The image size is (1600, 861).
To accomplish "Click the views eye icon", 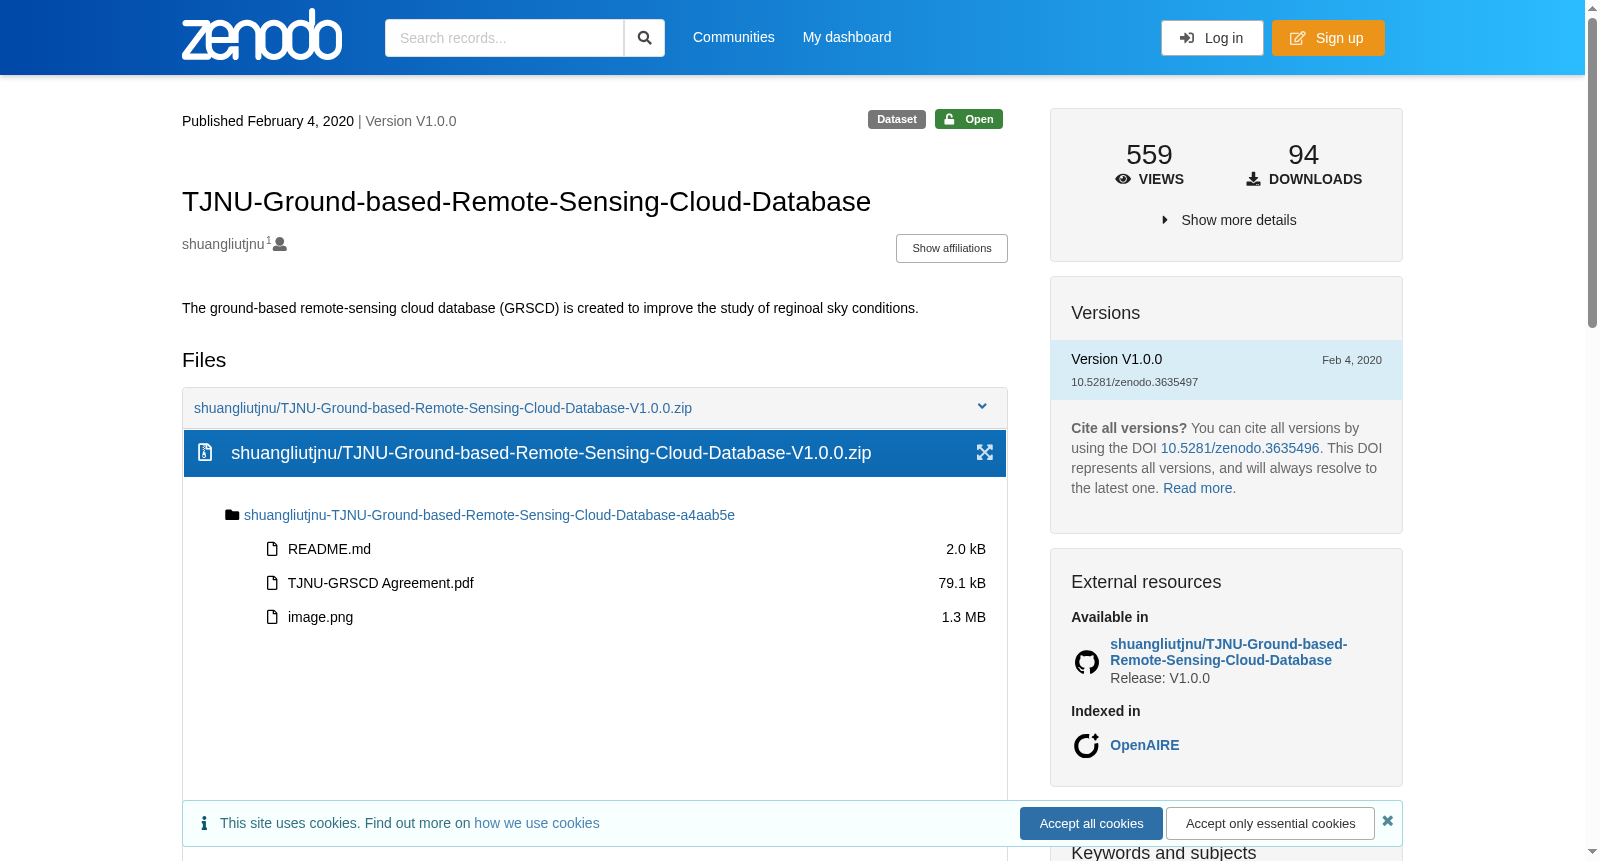I will pos(1123,179).
